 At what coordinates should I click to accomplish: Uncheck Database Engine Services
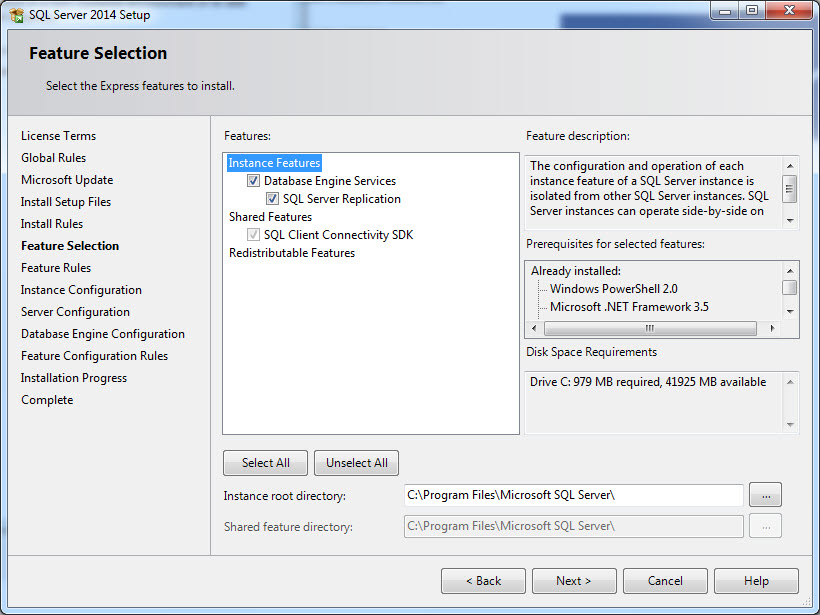coord(254,181)
